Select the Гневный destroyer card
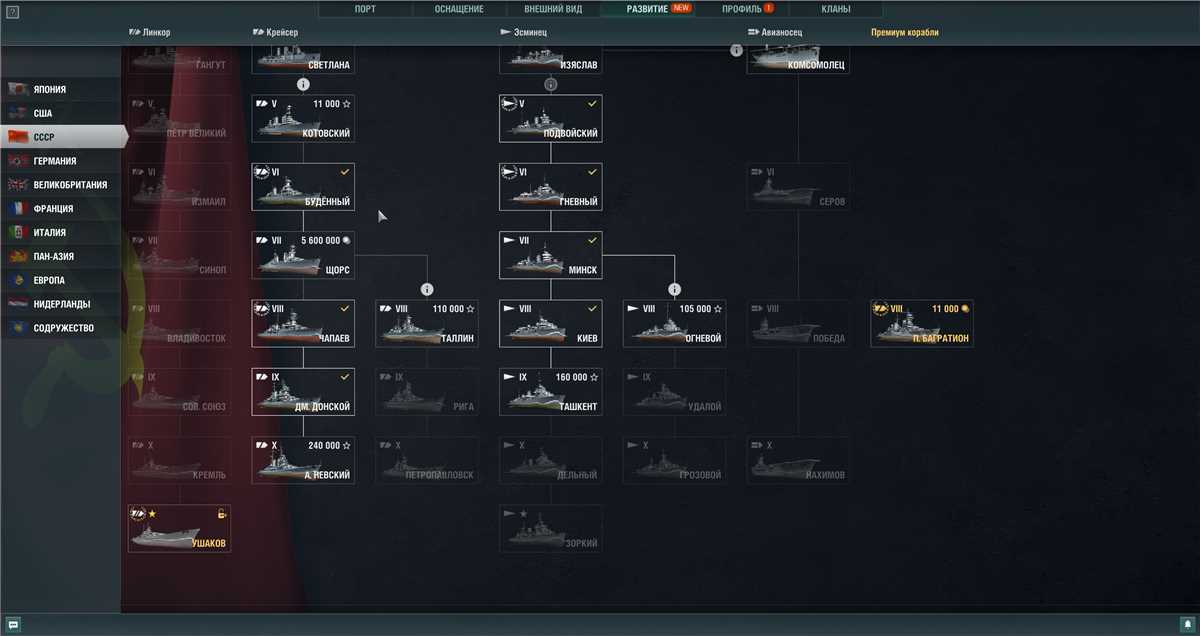Screen dimensions: 1200x636 coord(550,187)
